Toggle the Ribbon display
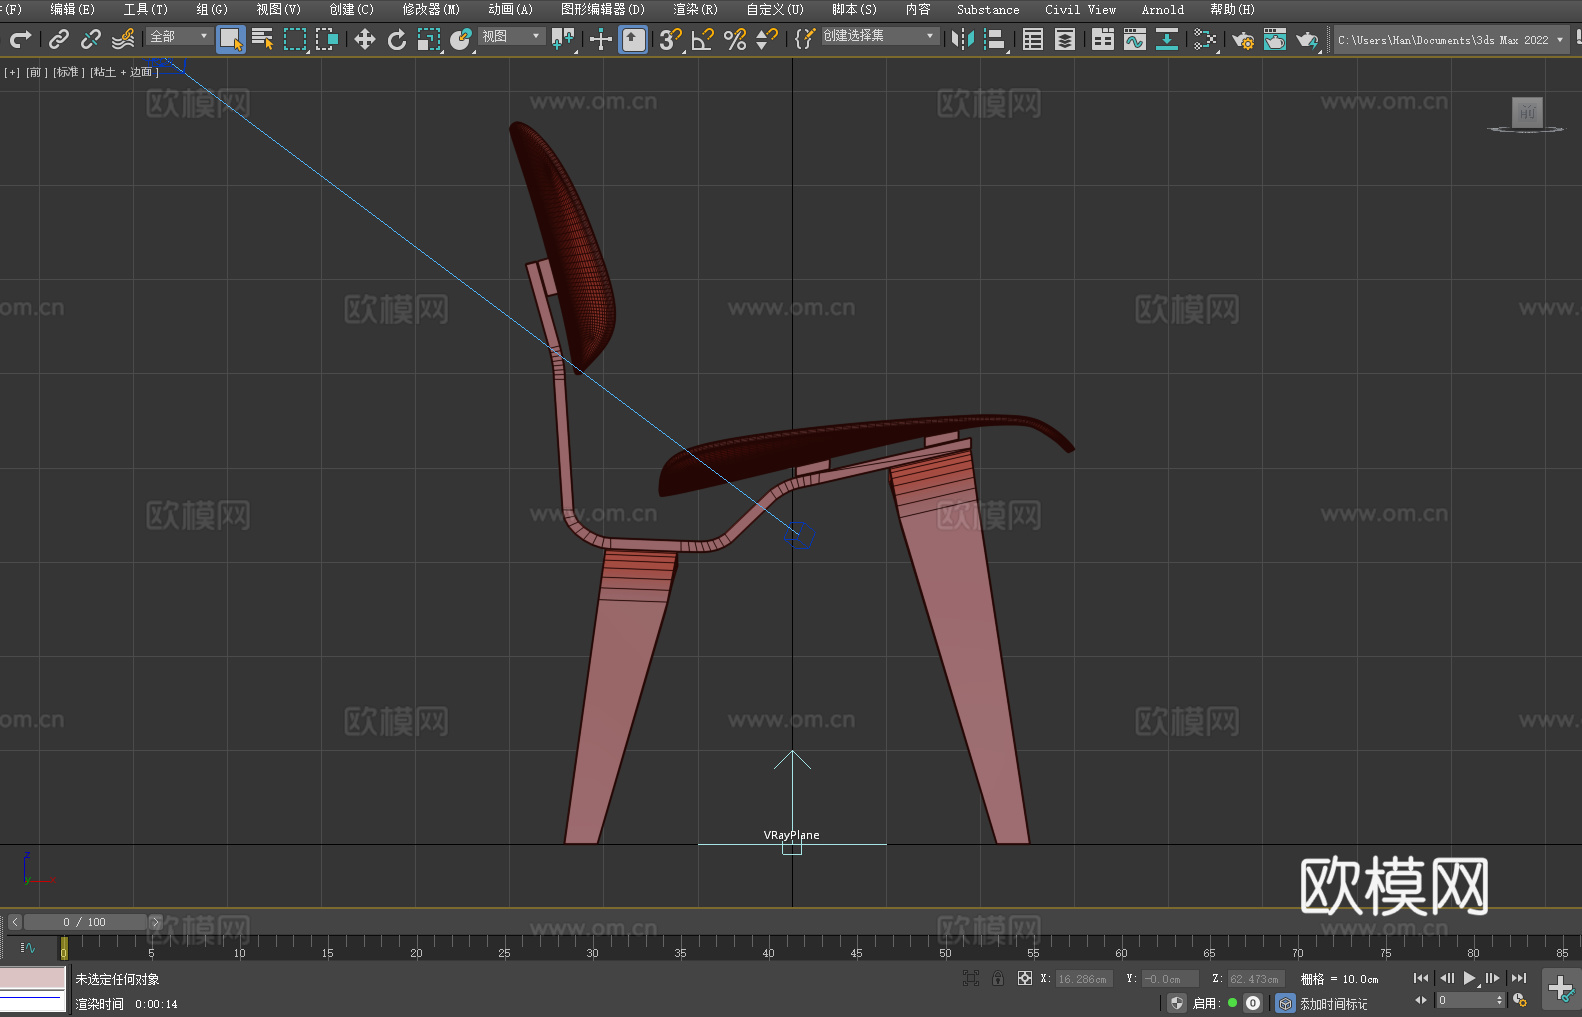This screenshot has height=1017, width=1582. tap(1103, 39)
